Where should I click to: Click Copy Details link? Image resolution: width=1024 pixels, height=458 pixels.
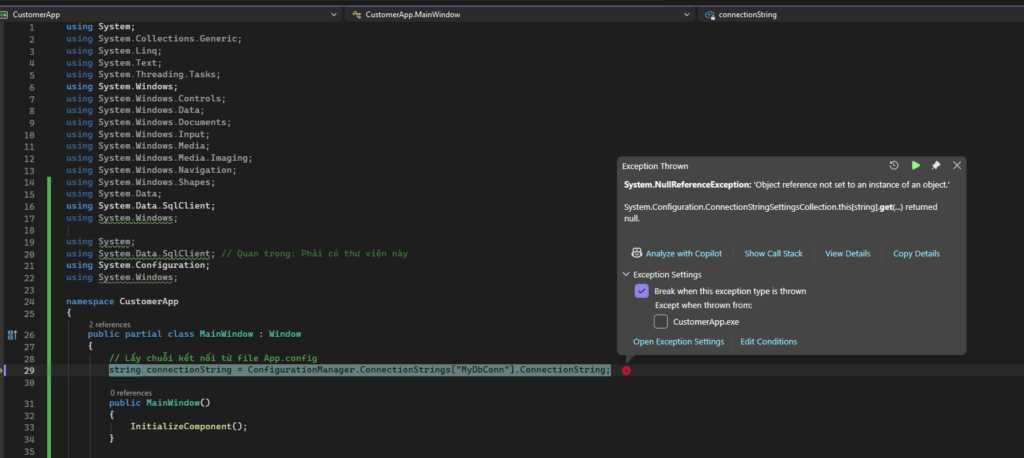coord(916,254)
